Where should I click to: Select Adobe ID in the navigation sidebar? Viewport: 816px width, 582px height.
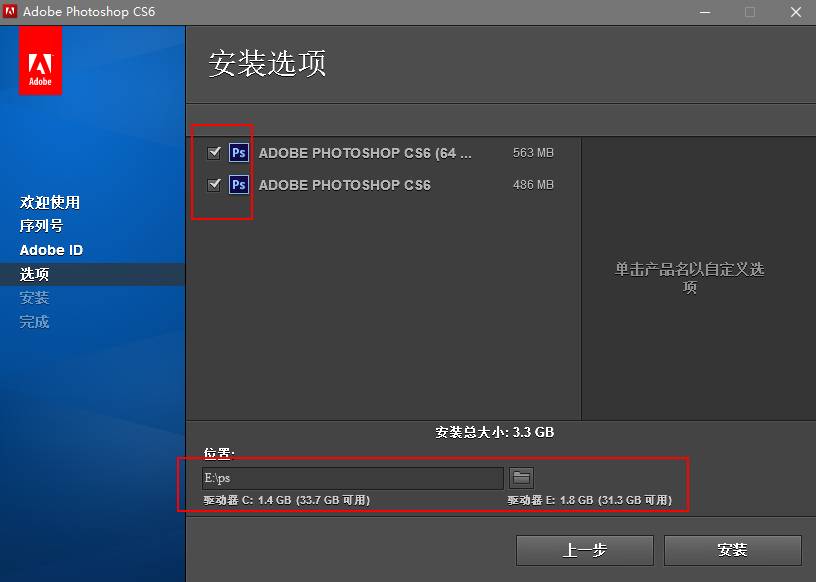tap(50, 250)
